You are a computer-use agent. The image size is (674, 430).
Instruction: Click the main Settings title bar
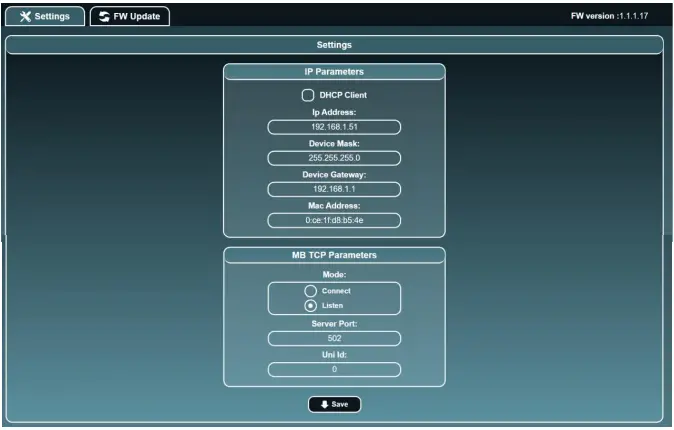point(334,45)
